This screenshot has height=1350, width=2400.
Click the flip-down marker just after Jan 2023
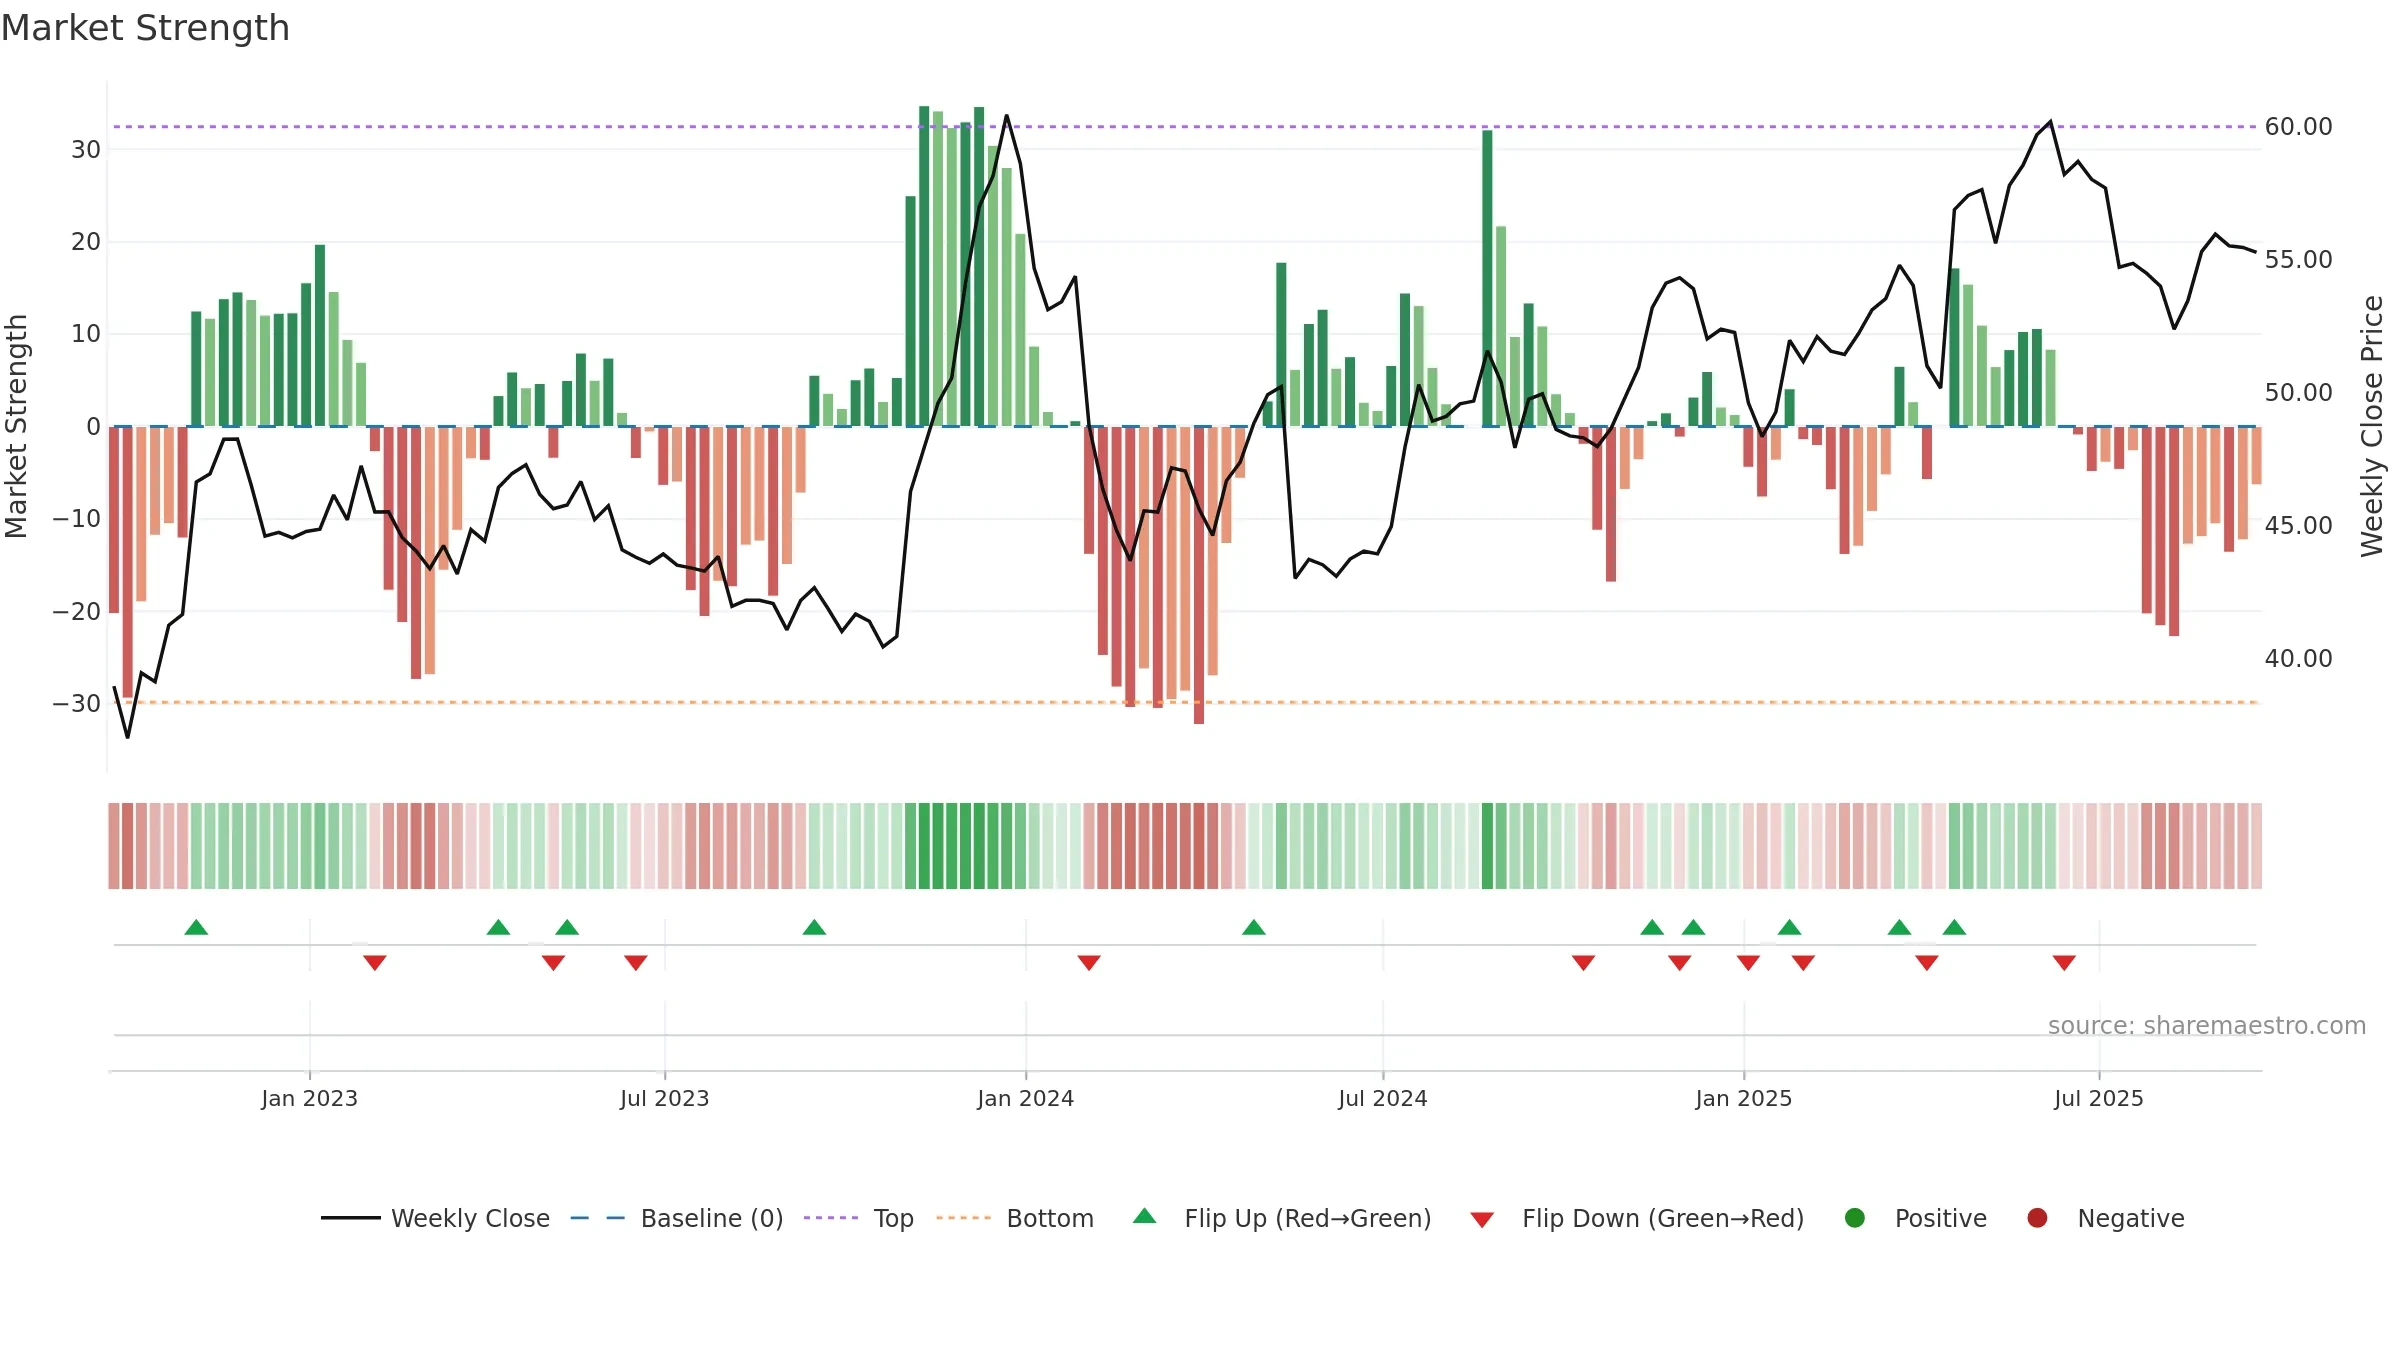[375, 962]
